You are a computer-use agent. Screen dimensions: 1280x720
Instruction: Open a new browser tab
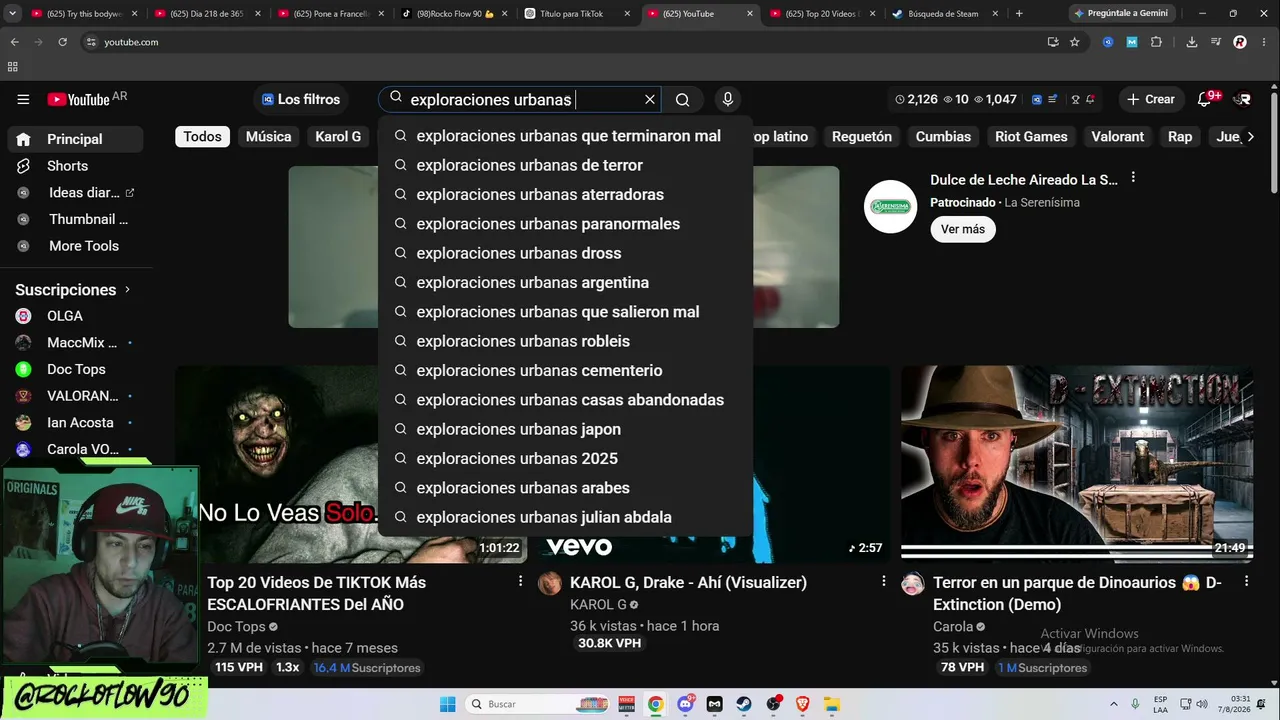pos(1019,14)
